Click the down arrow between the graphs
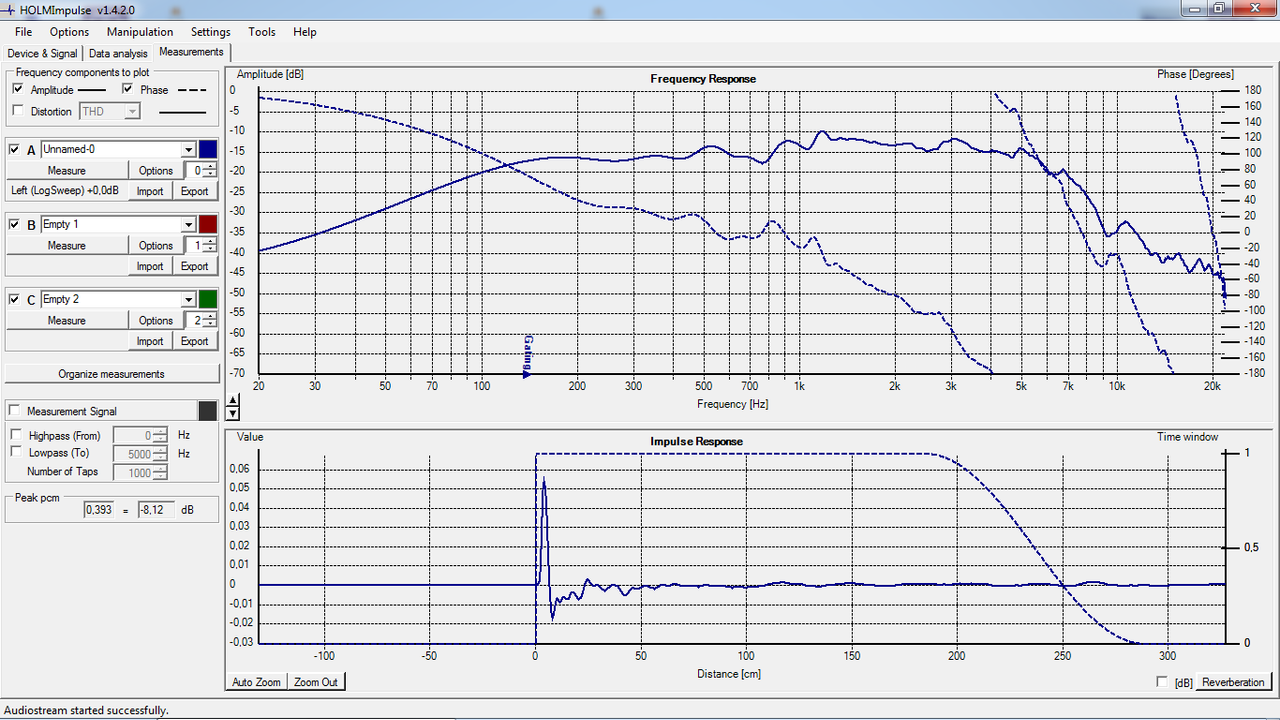Screen dimensions: 1280x720 coord(233,413)
